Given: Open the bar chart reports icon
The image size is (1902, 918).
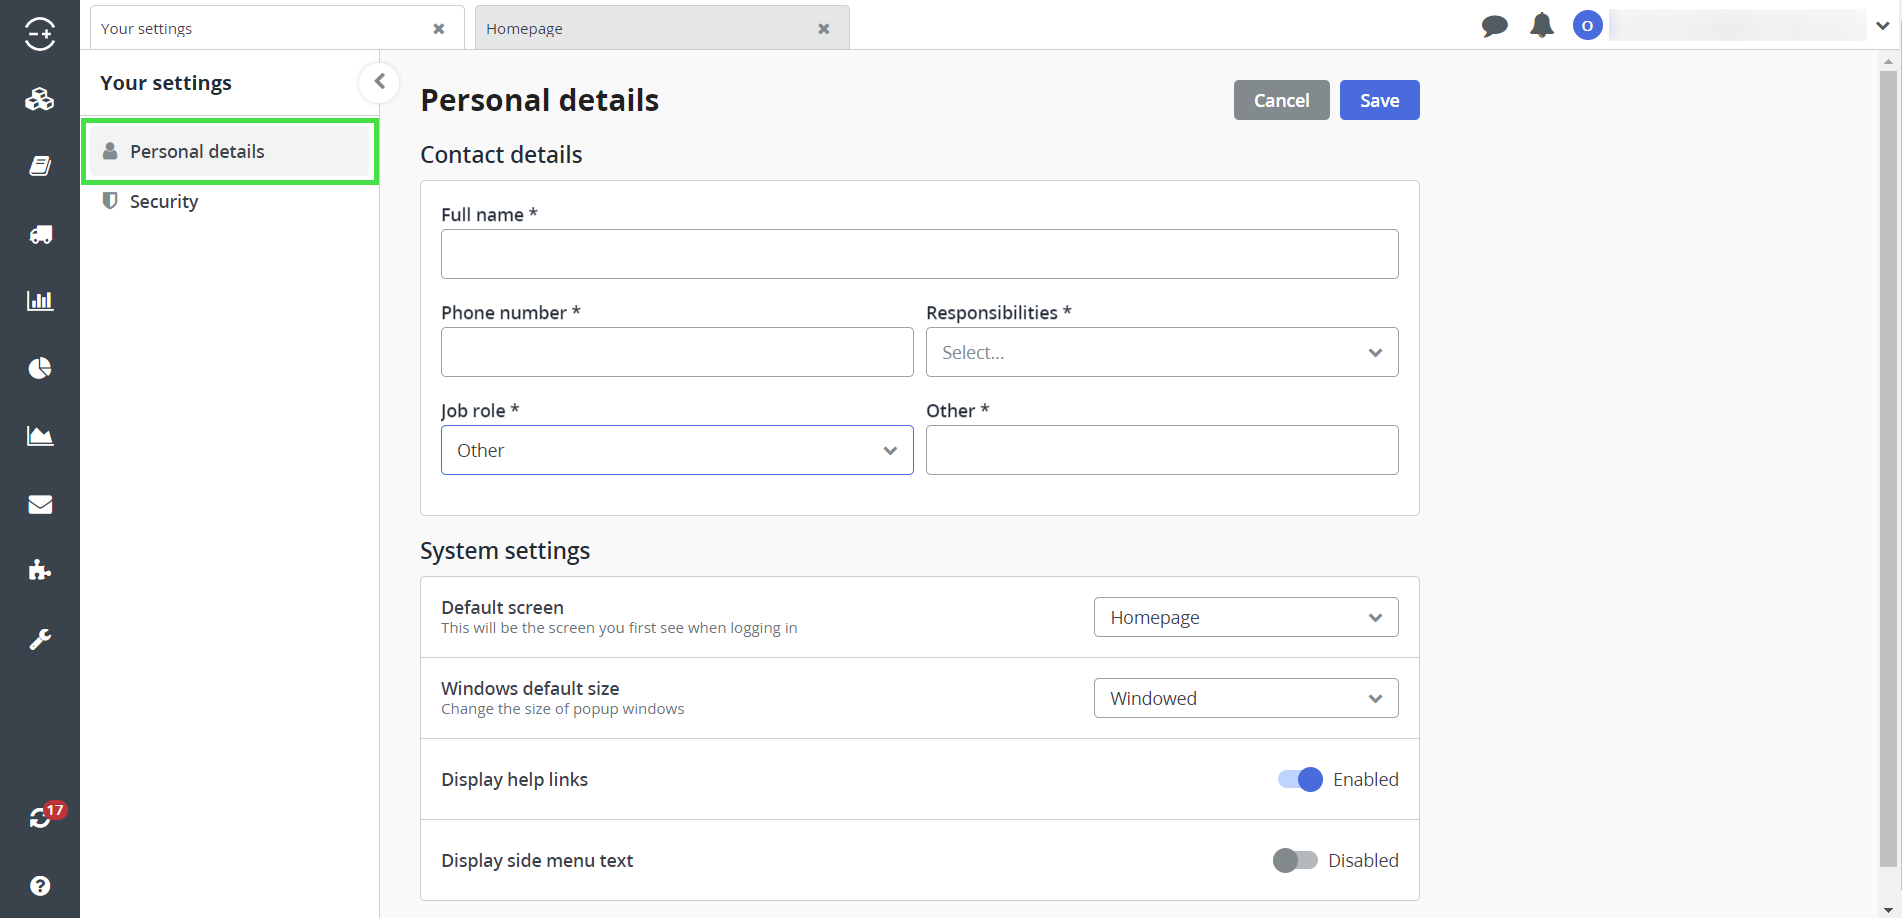Looking at the screenshot, I should [x=40, y=301].
